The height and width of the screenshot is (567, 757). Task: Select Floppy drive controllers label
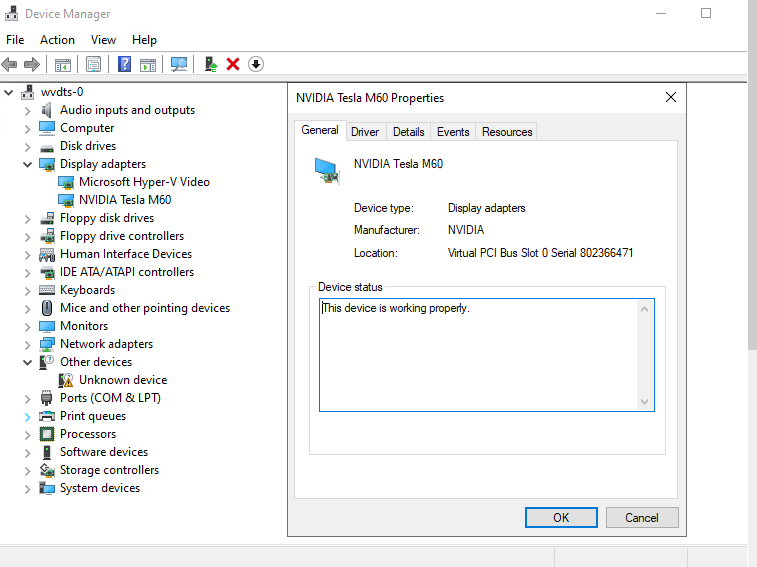[x=122, y=236]
